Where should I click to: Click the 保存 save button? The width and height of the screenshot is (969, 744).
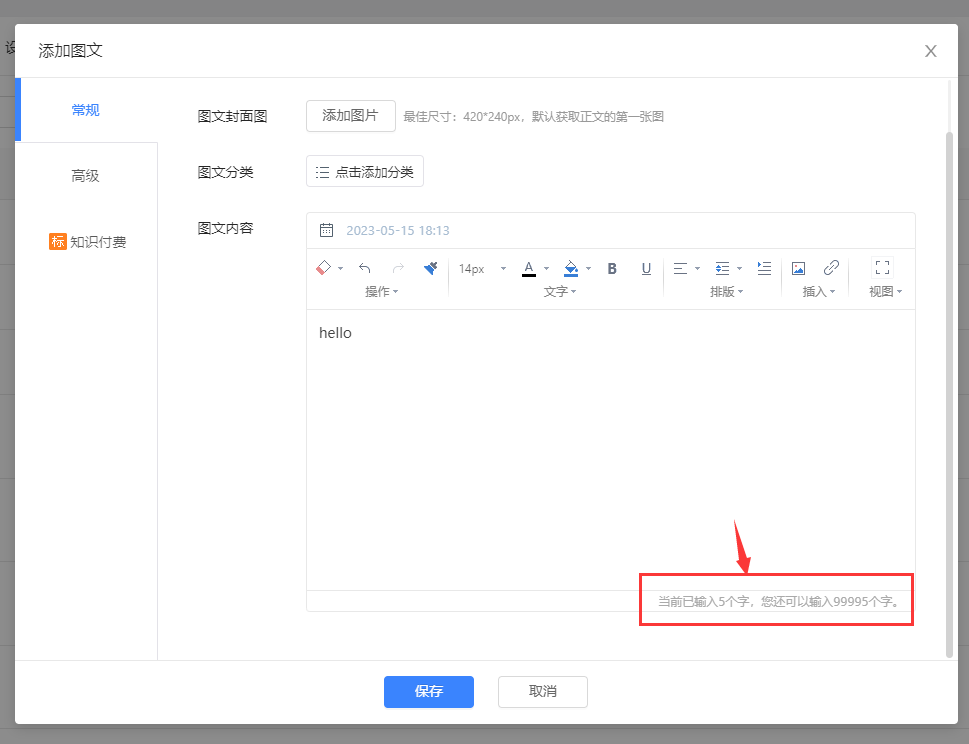pos(428,691)
